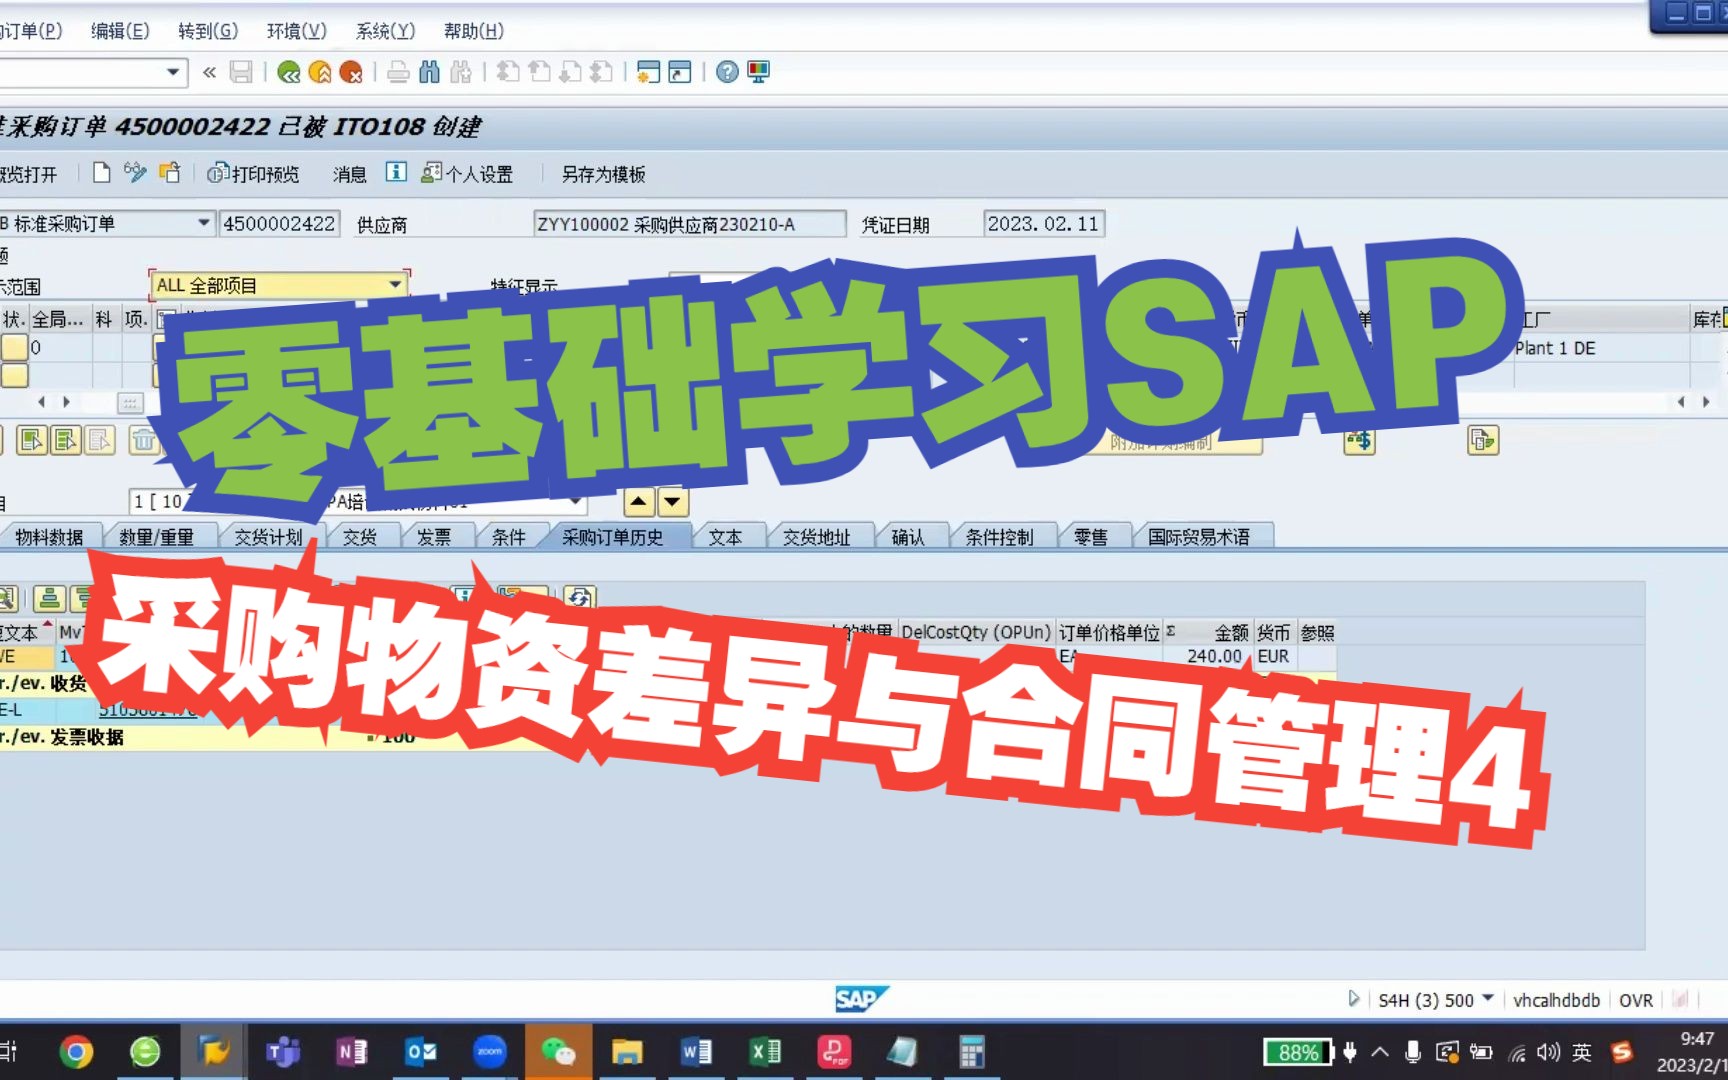
Task: Select the Find (binoculars) toolbar icon
Action: point(428,72)
